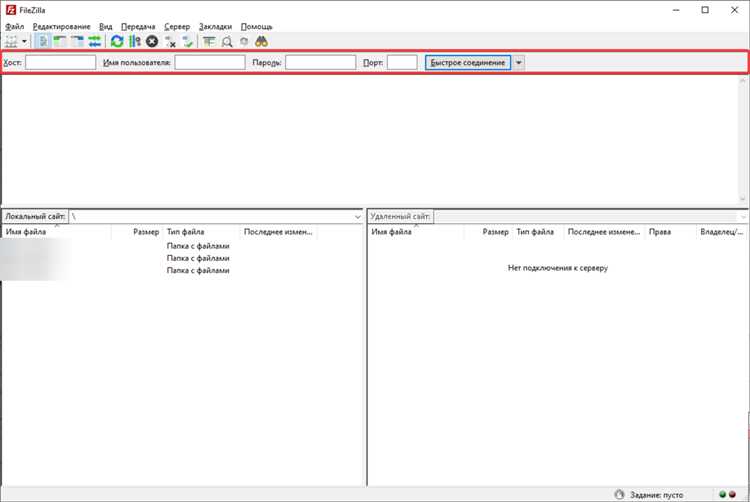Image resolution: width=750 pixels, height=502 pixels.
Task: Open the Передача menu
Action: point(138,26)
